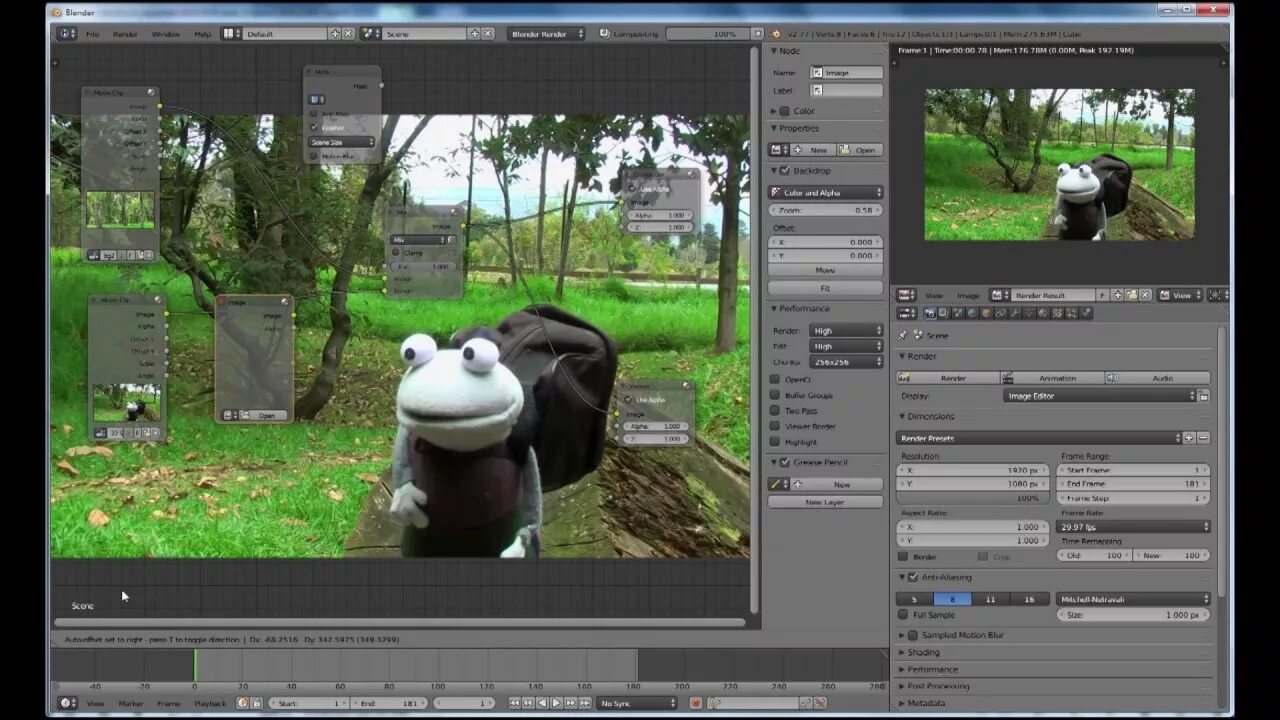Open the Blender Render engine dropdown
Screen dimensions: 1280x720
(x=548, y=34)
